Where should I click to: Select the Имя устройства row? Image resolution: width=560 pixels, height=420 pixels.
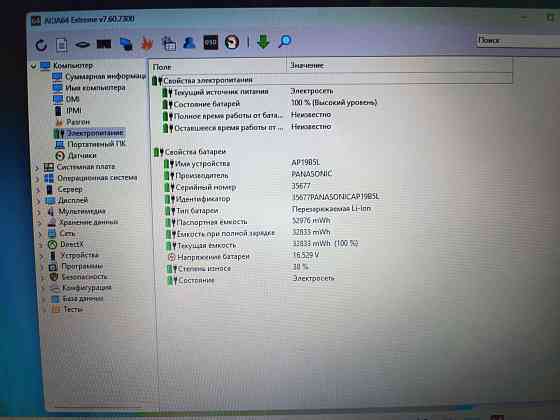click(x=202, y=164)
